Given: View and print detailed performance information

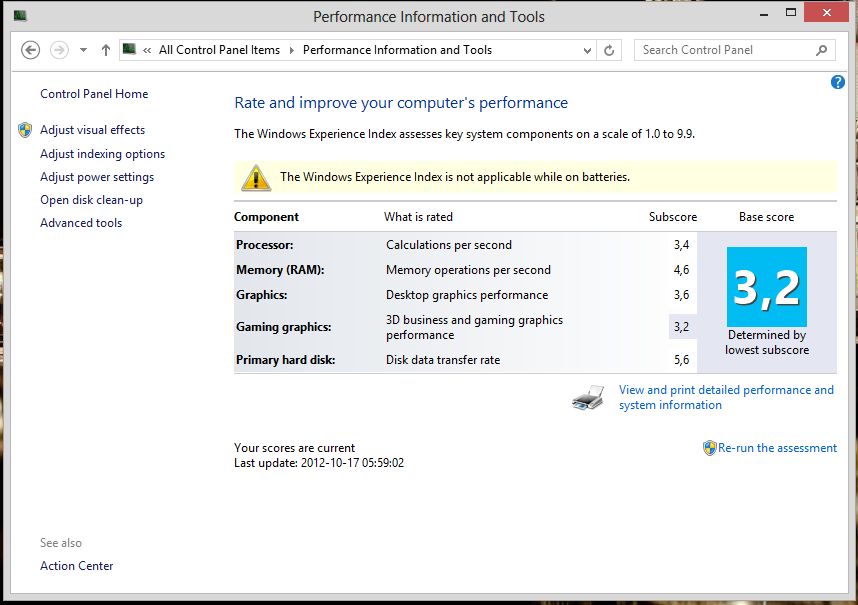Looking at the screenshot, I should (726, 397).
